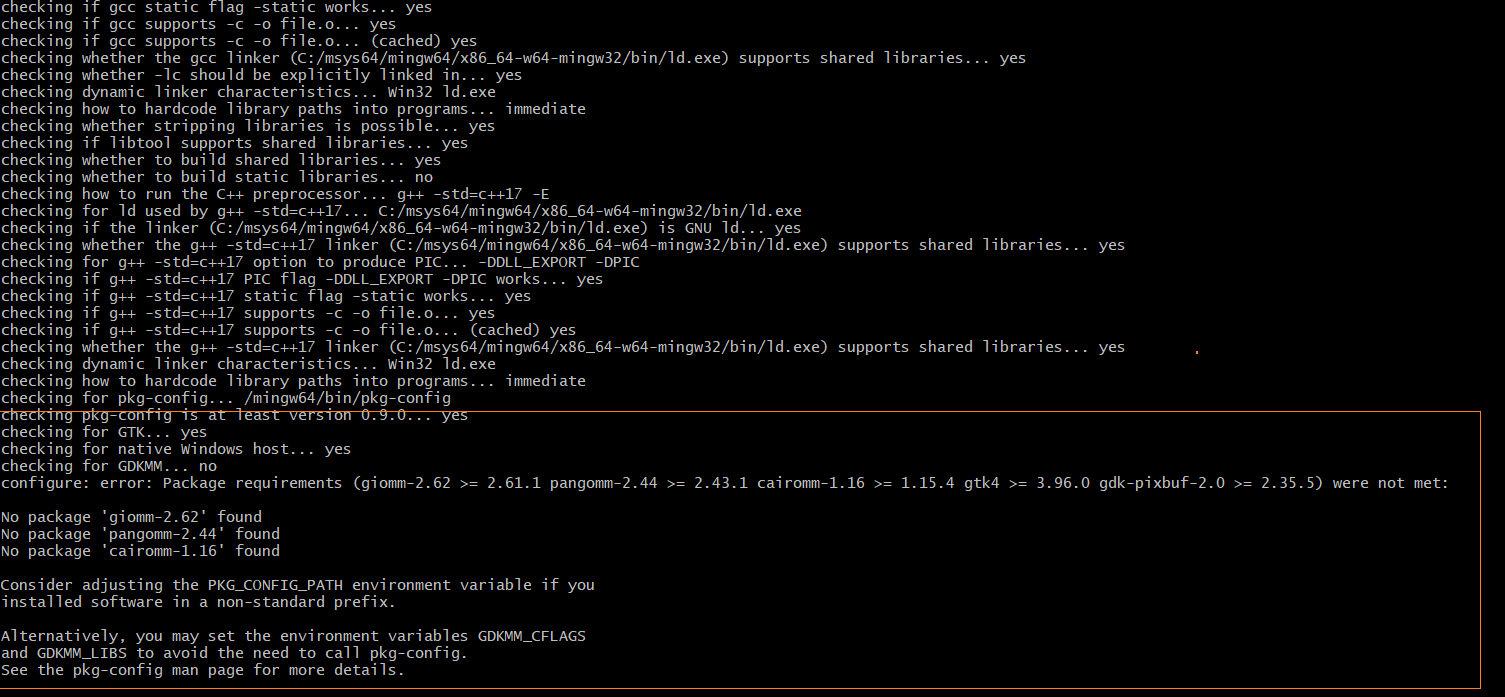
Task: Click the 'checking for GDKMM... no' line
Action: 109,466
